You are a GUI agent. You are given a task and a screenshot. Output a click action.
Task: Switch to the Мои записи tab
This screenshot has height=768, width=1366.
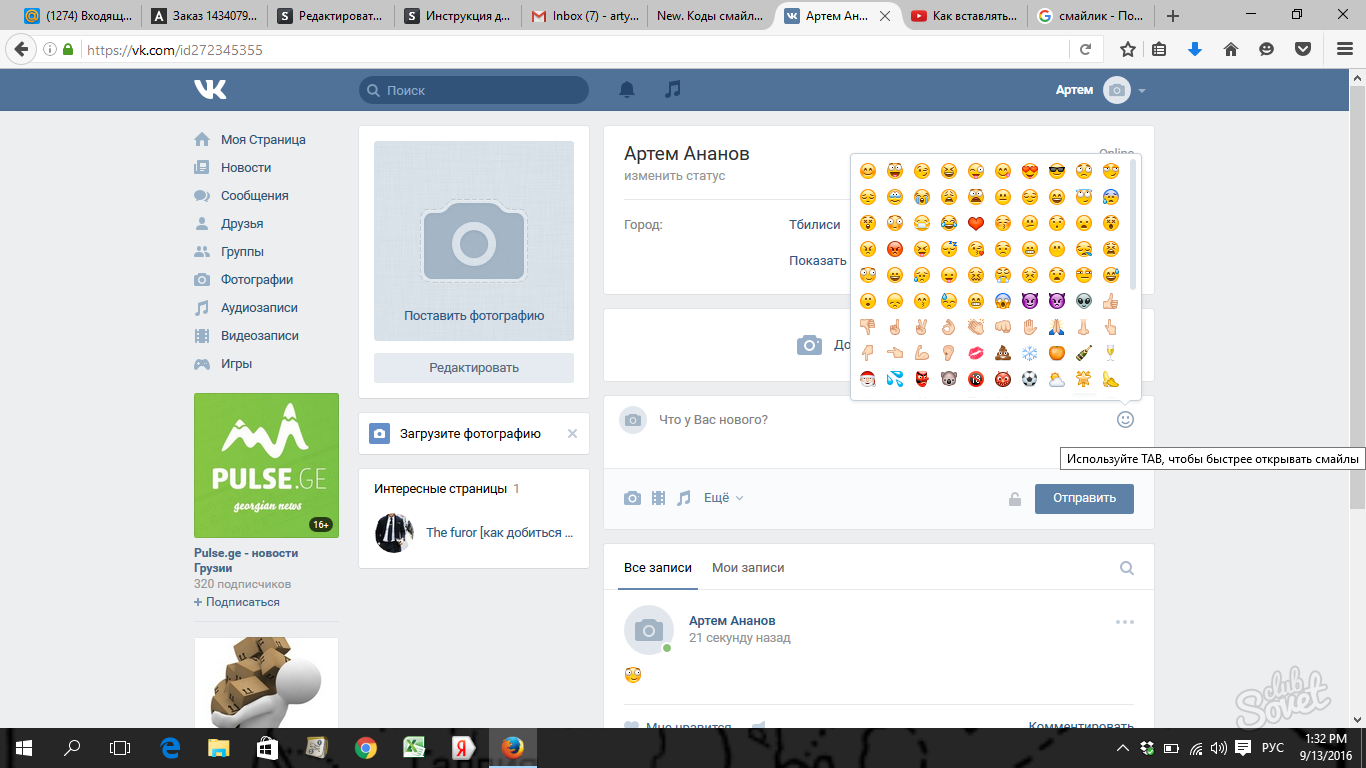pyautogui.click(x=748, y=568)
